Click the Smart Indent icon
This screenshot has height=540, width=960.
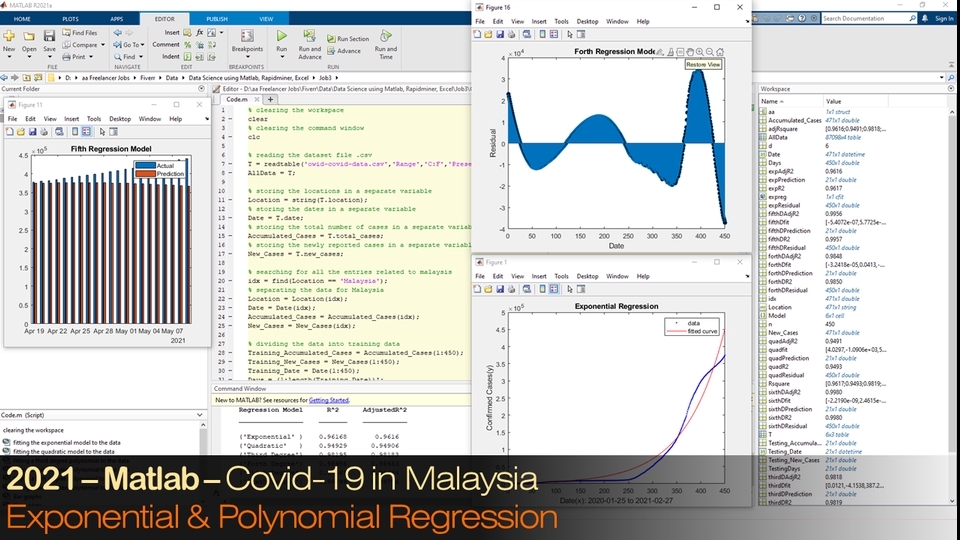click(188, 57)
